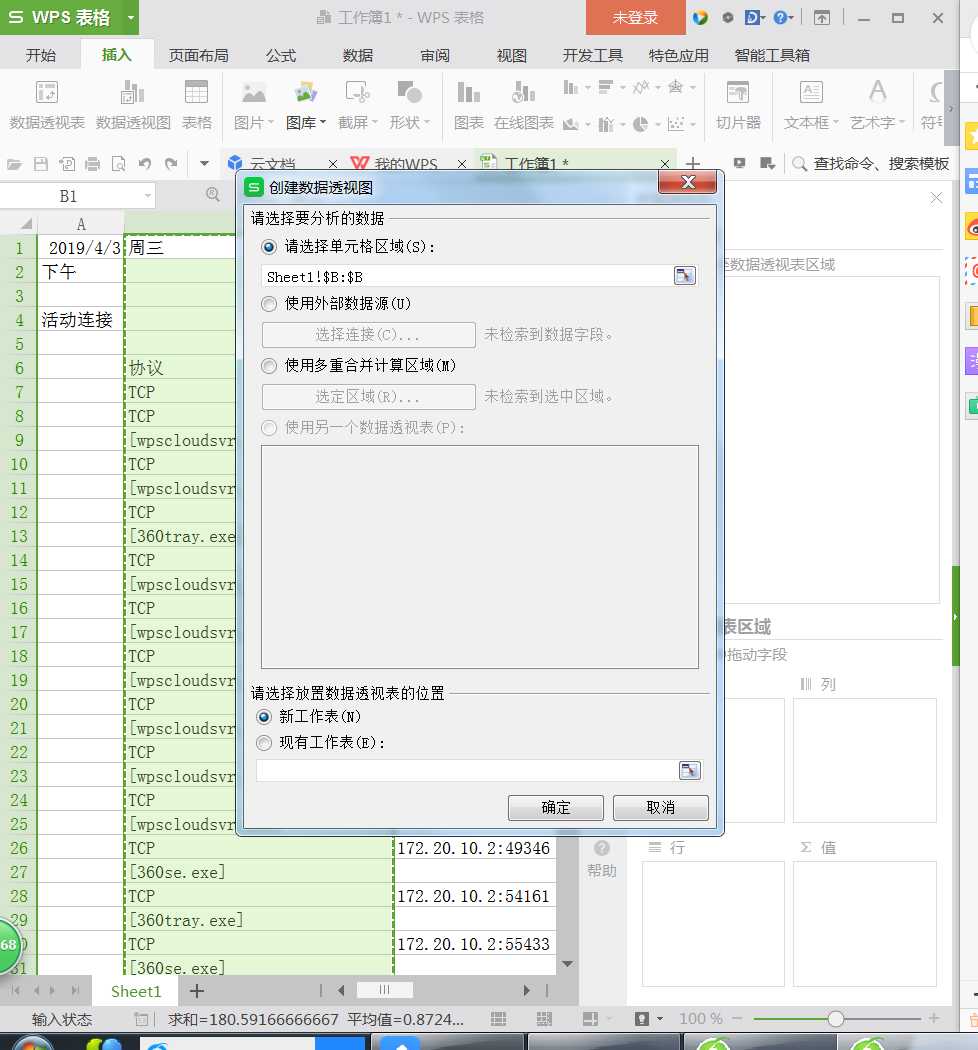Screen dimensions: 978x1050
Task: Select 使用外部数据源 radio button
Action: (x=269, y=304)
